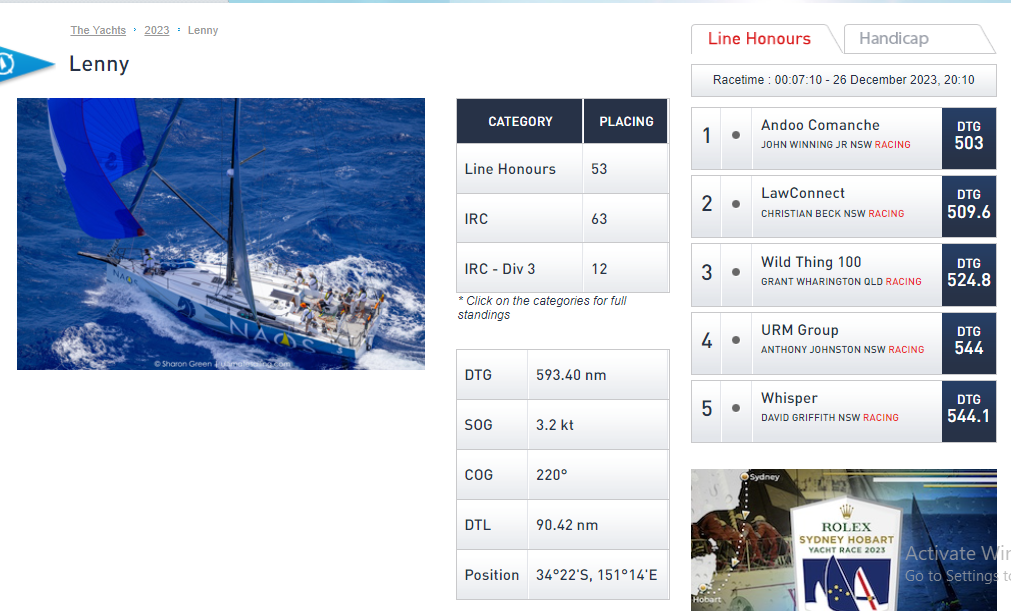Click skipper name Grant Wharington QLD
The height and width of the screenshot is (611, 1011).
(x=822, y=282)
